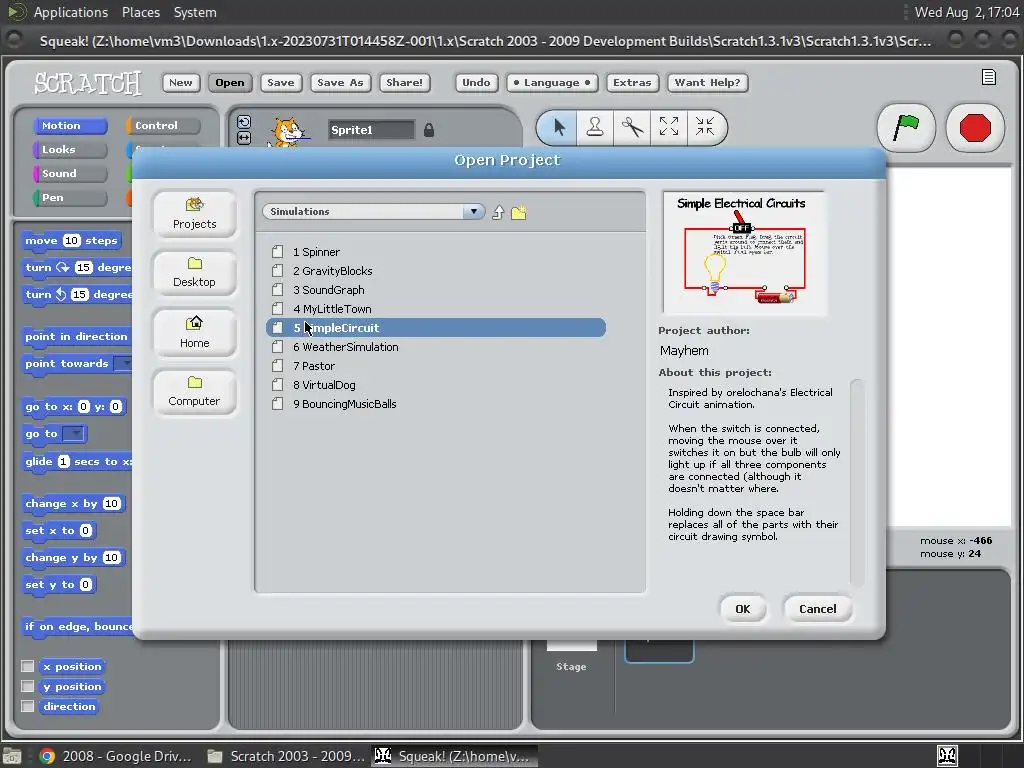Switch to Motion block category
Screen dimensions: 1024x768
71,125
